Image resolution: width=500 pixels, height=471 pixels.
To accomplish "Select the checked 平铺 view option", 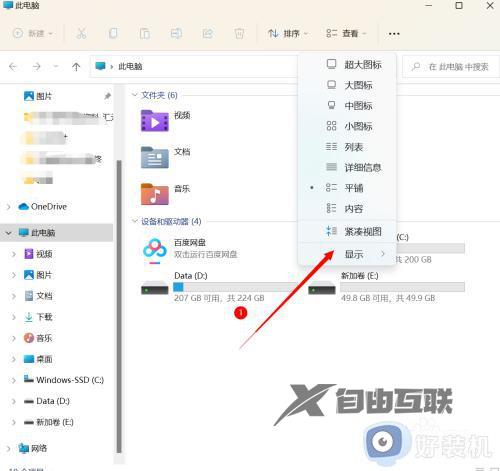I will point(347,188).
